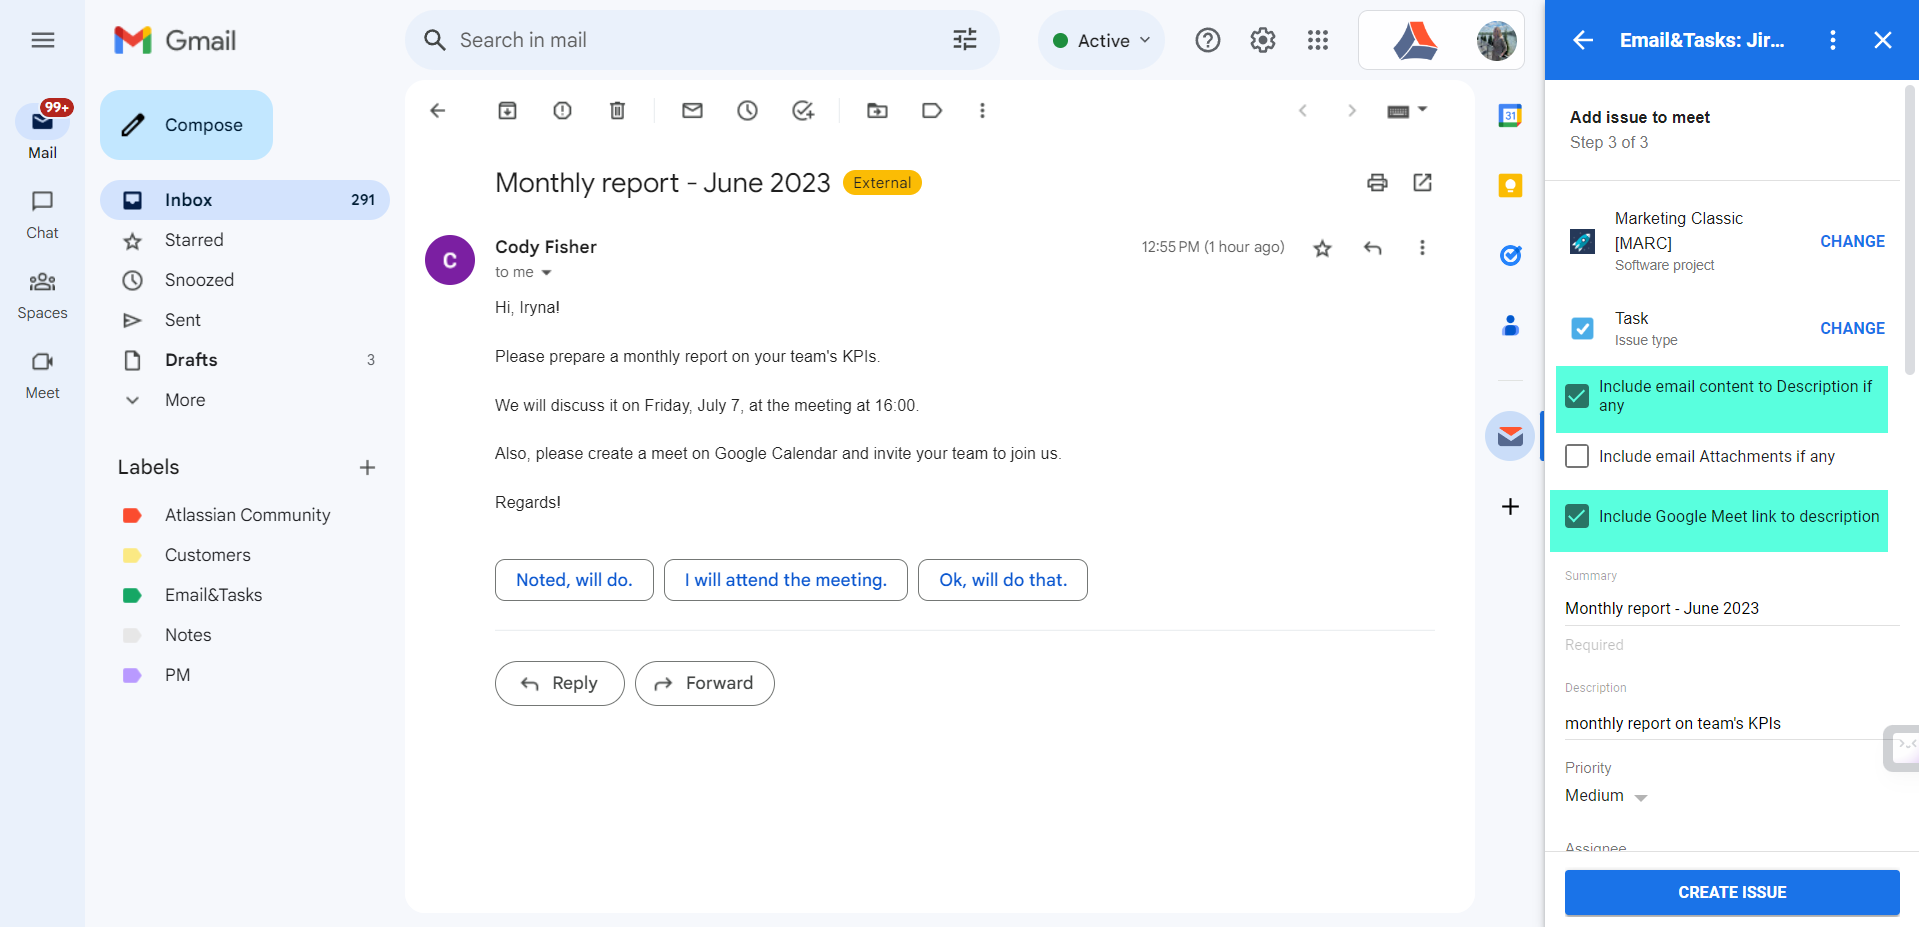Delete the email with the trash icon

click(617, 111)
